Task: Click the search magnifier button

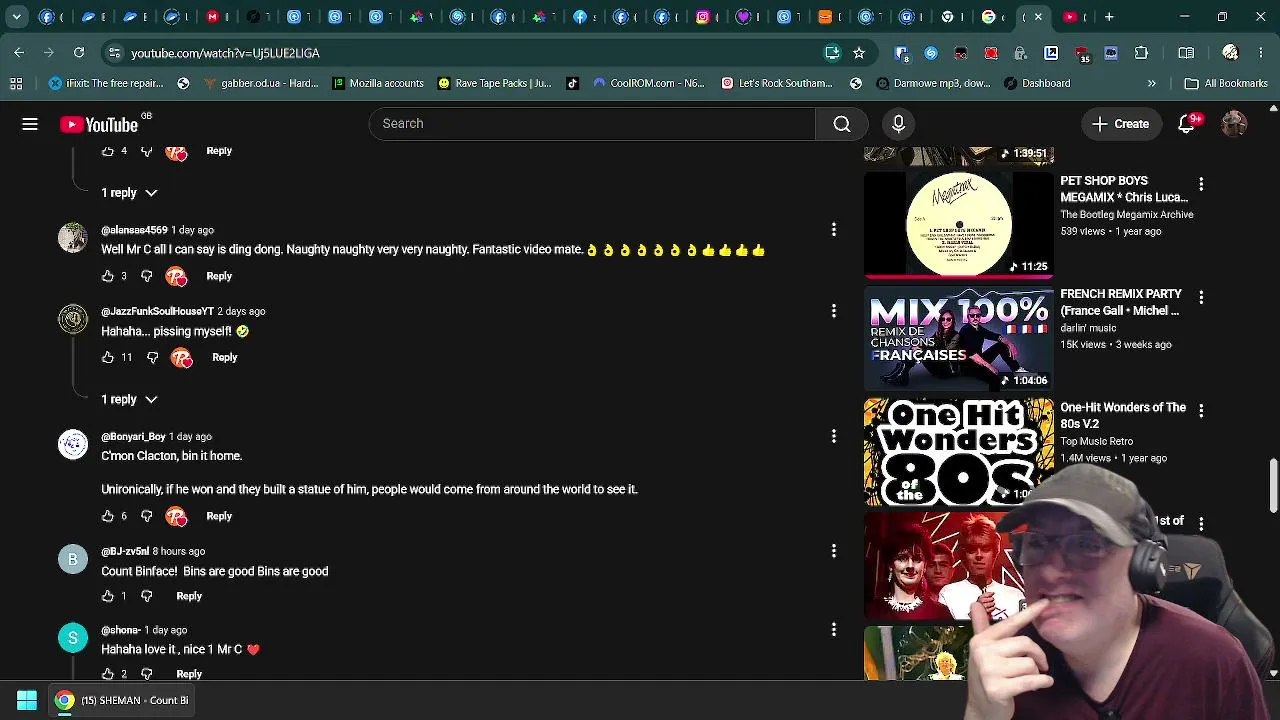Action: tap(842, 124)
